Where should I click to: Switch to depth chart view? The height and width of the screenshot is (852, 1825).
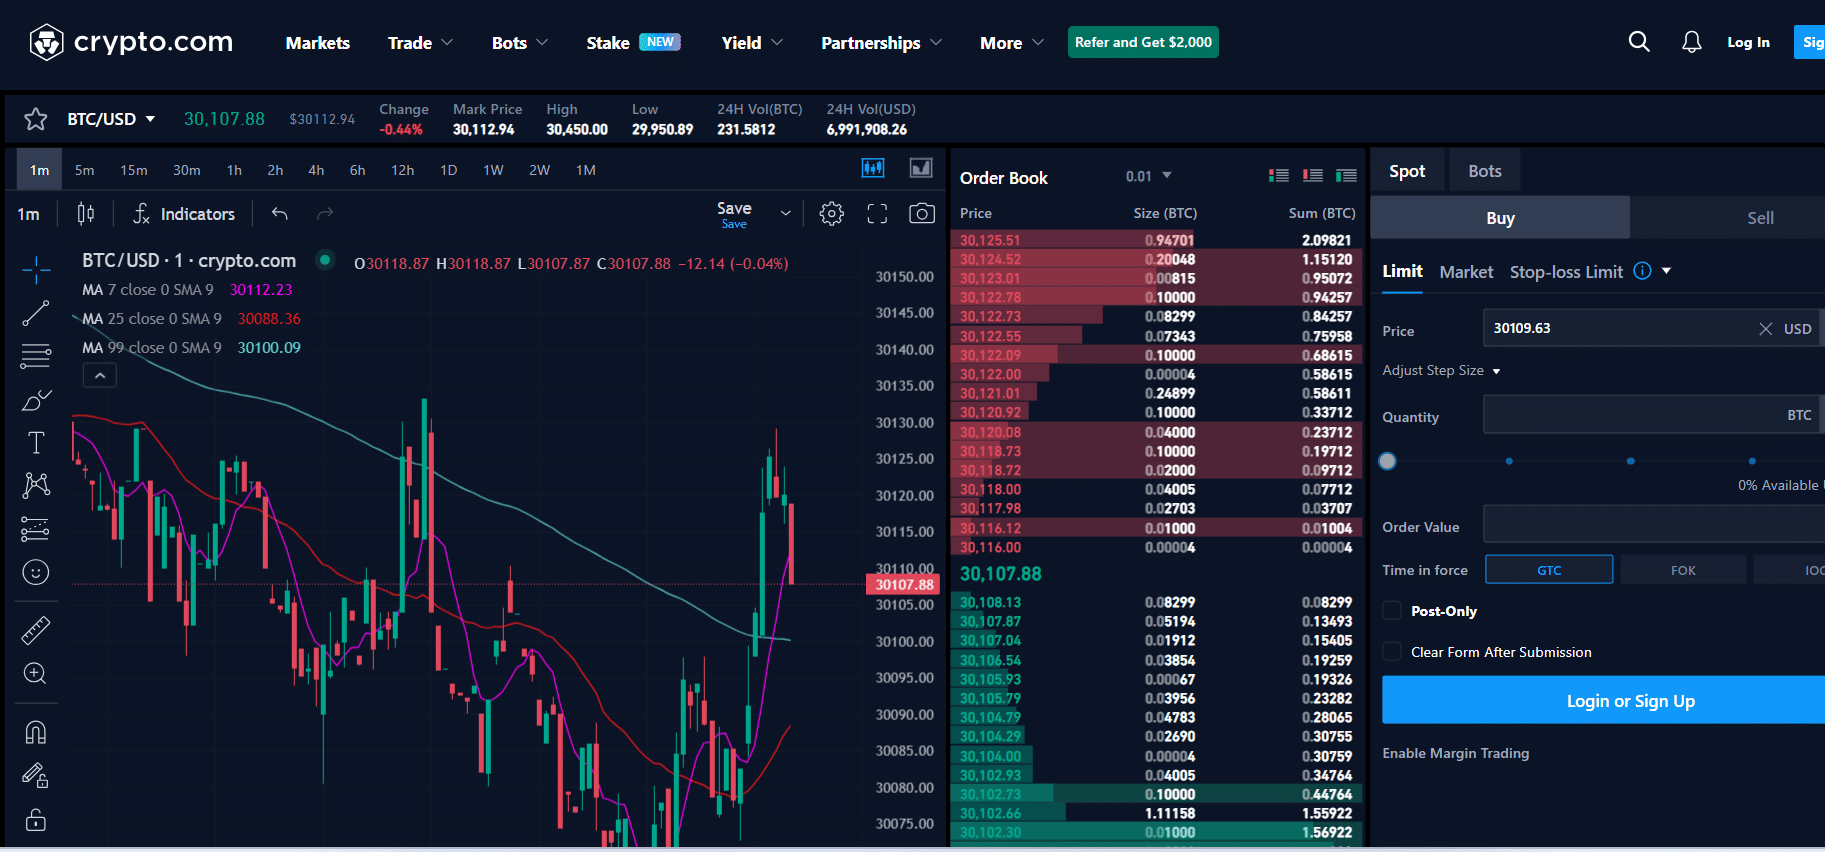pos(921,168)
